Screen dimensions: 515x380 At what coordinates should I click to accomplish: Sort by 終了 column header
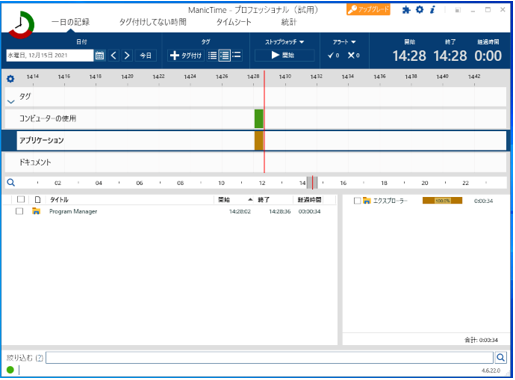[263, 200]
